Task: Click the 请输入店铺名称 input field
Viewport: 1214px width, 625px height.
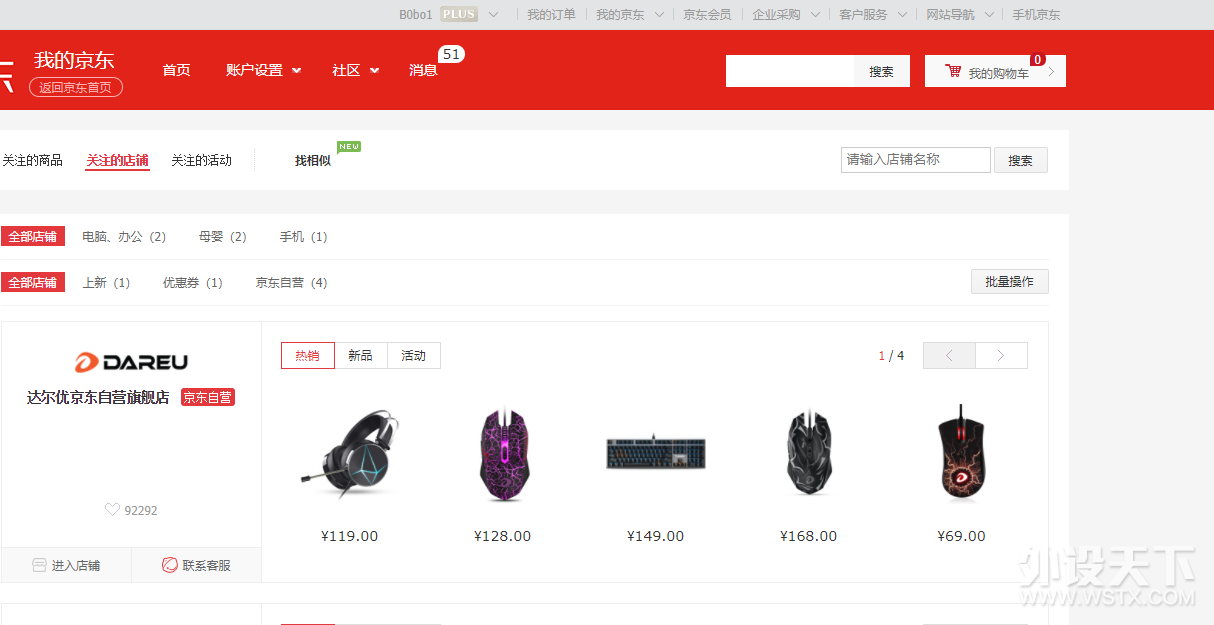Action: 916,160
